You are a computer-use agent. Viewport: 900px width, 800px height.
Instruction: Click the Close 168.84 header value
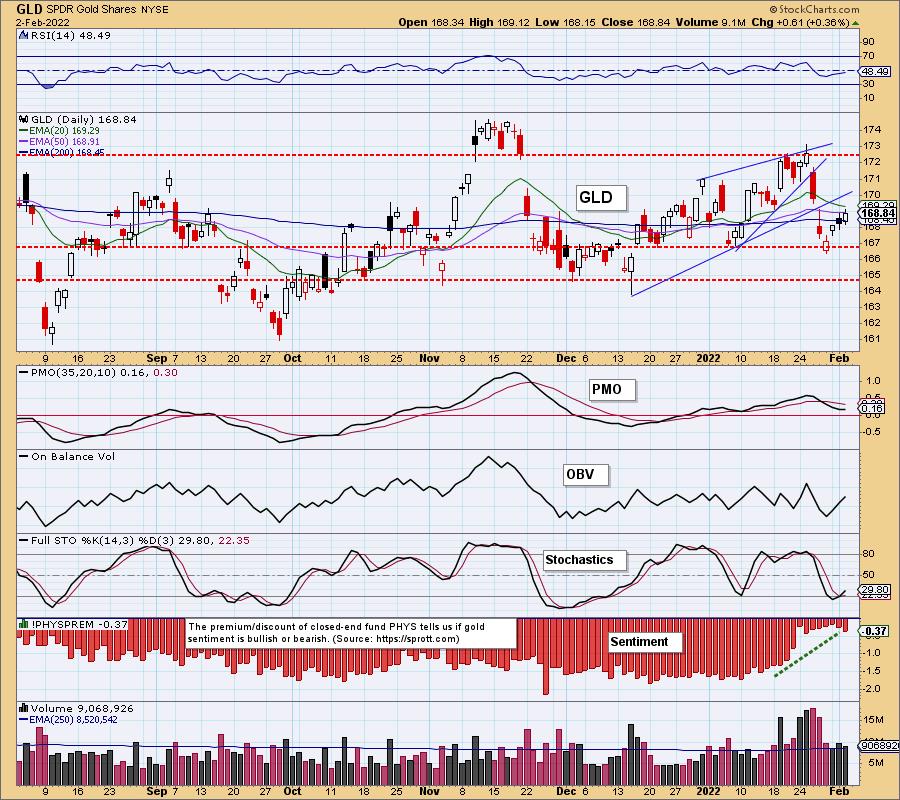pos(635,22)
